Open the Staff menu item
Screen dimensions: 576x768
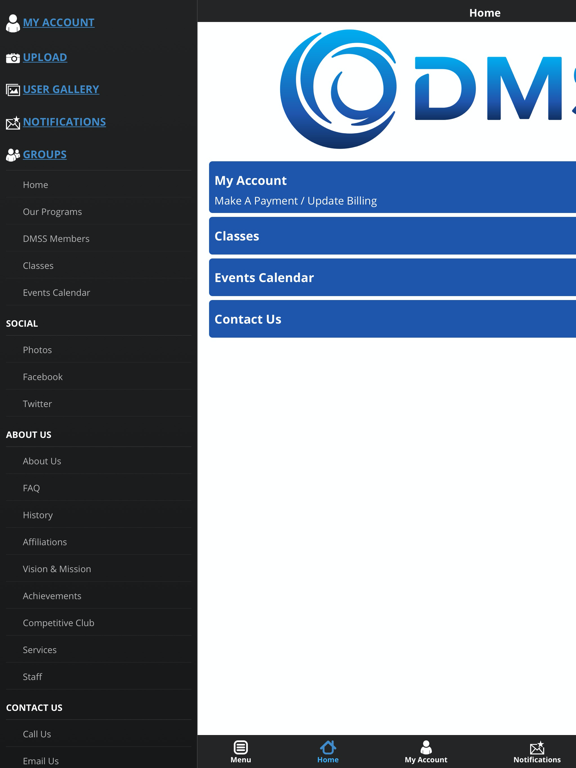[x=98, y=676]
